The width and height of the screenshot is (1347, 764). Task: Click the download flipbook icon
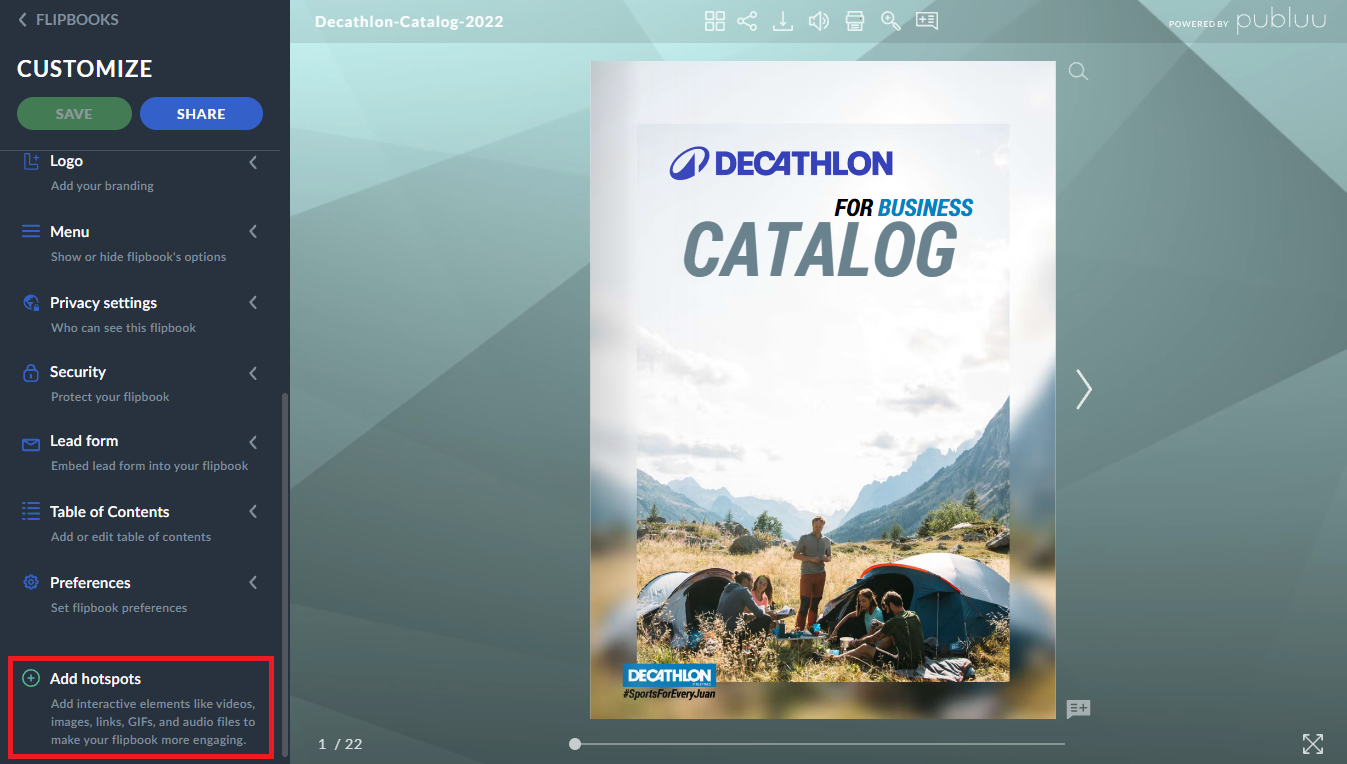coord(783,21)
